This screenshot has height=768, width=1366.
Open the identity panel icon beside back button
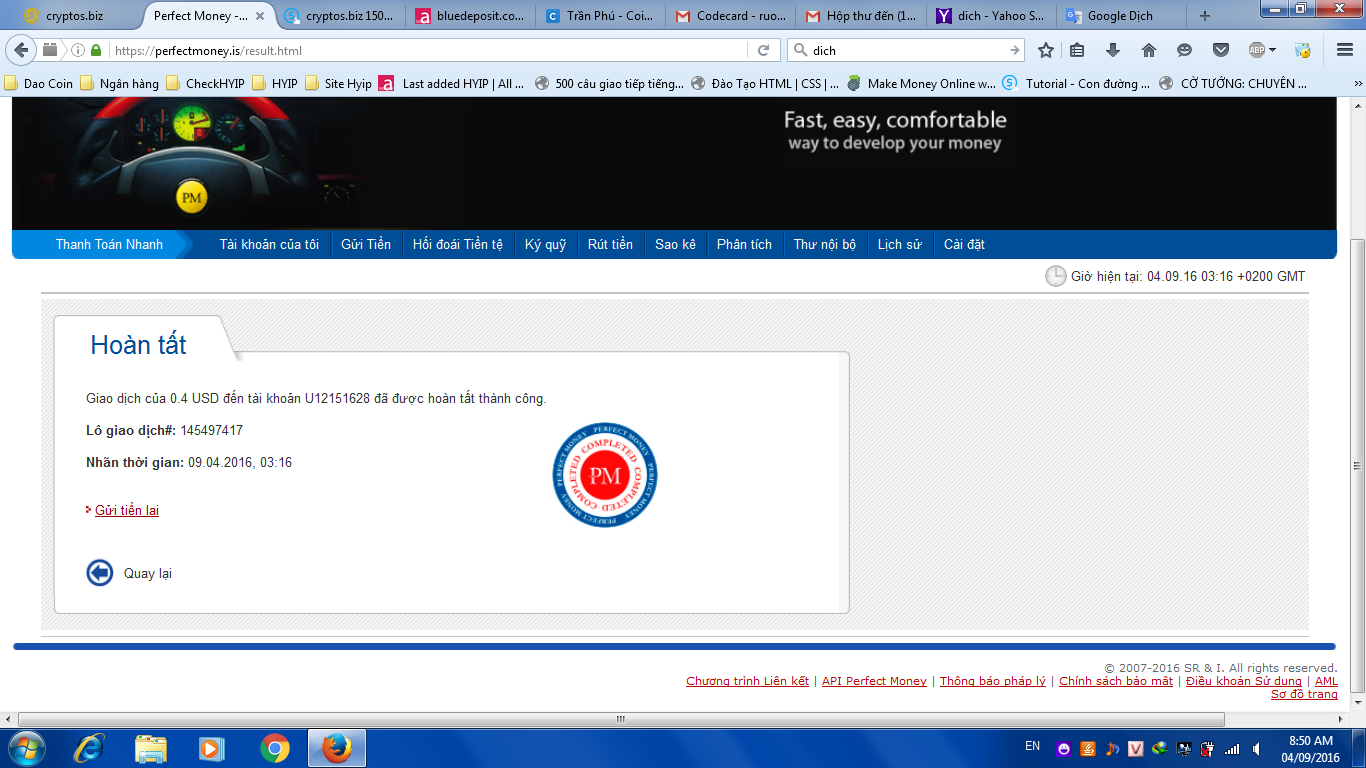50,50
